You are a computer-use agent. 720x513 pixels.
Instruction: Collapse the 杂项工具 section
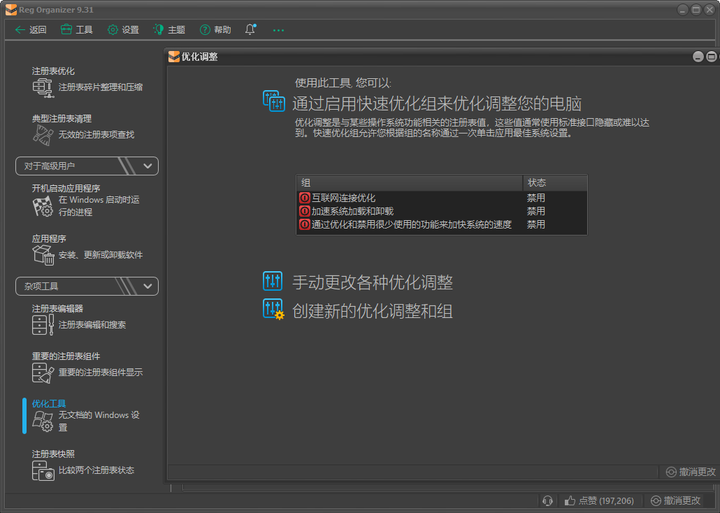[x=87, y=286]
